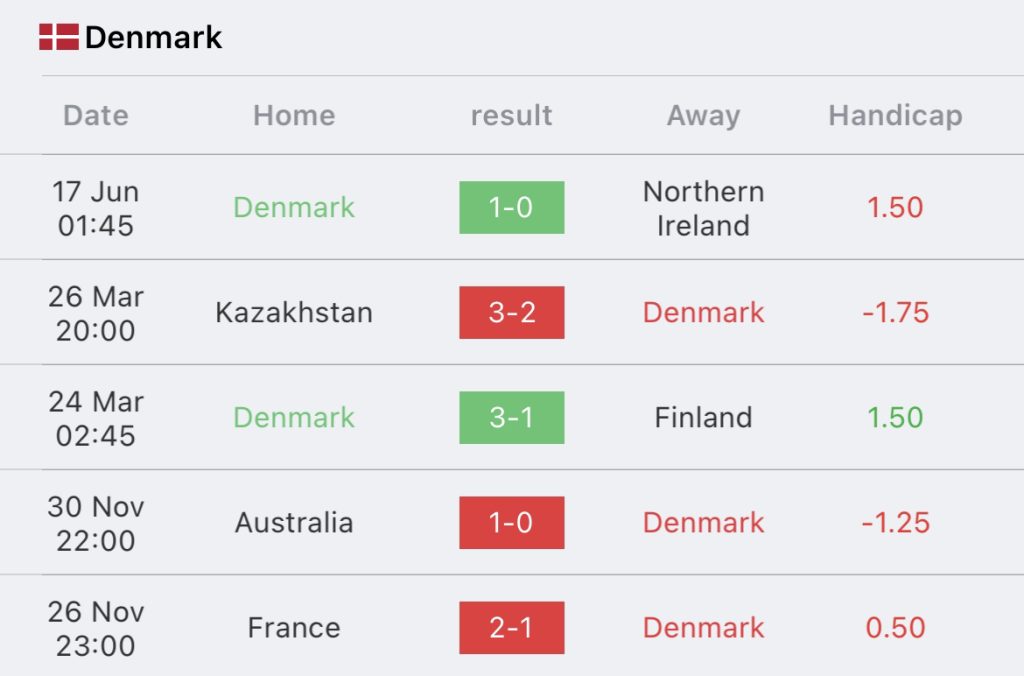Open the 1-0 result against Australia
The width and height of the screenshot is (1024, 676).
click(511, 523)
